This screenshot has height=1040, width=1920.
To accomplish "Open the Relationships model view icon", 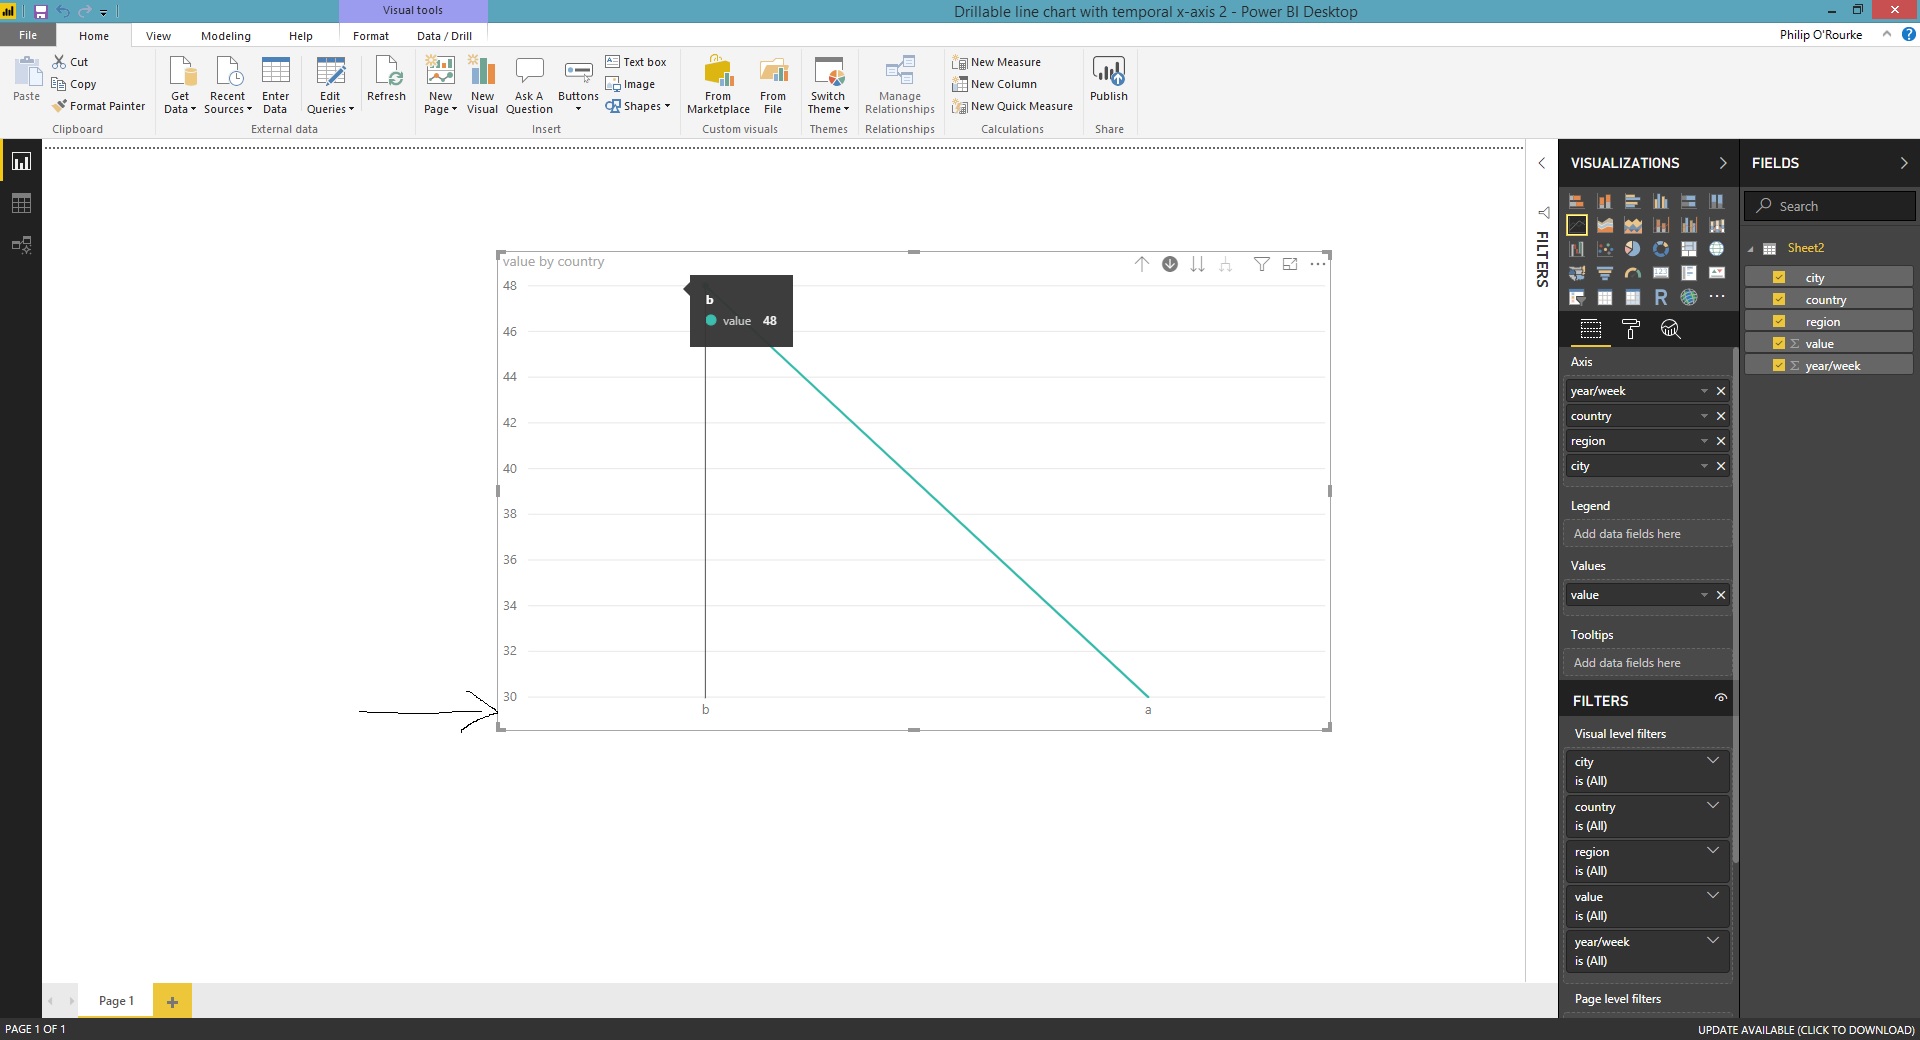I will (x=21, y=245).
